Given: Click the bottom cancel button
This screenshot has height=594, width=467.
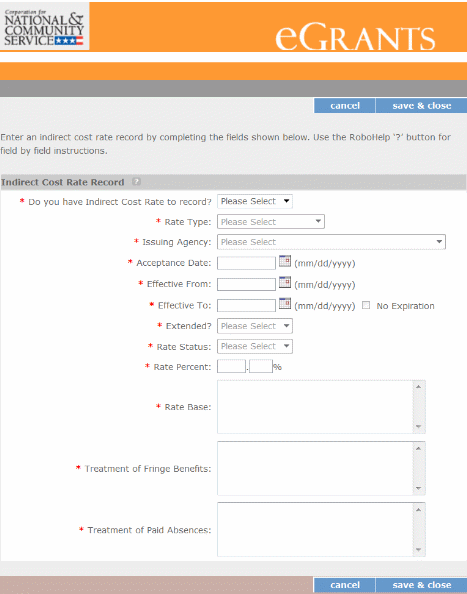Looking at the screenshot, I should pos(345,585).
